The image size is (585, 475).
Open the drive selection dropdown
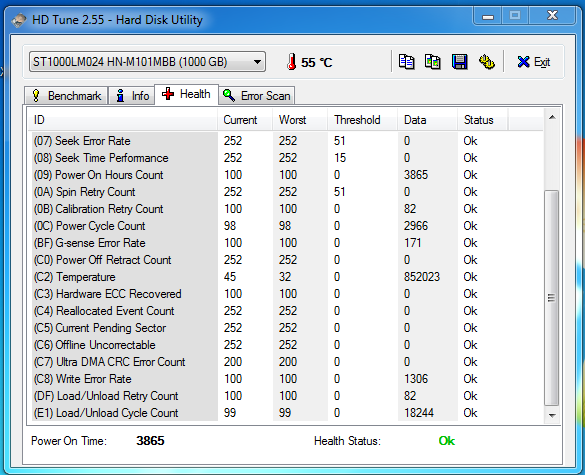(147, 62)
